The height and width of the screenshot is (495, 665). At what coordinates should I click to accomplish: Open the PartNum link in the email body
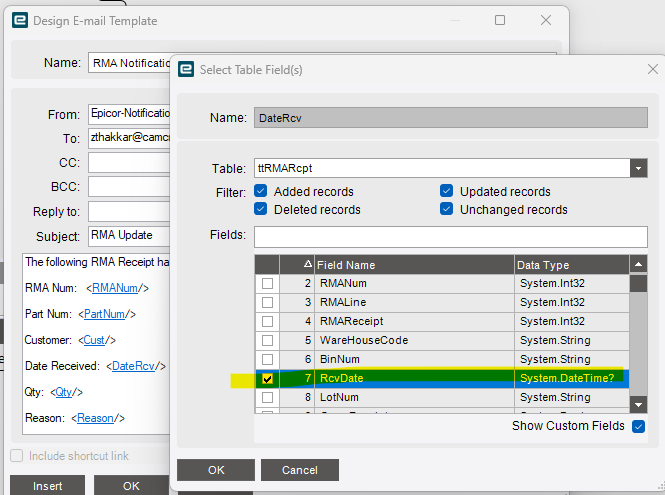coord(104,314)
